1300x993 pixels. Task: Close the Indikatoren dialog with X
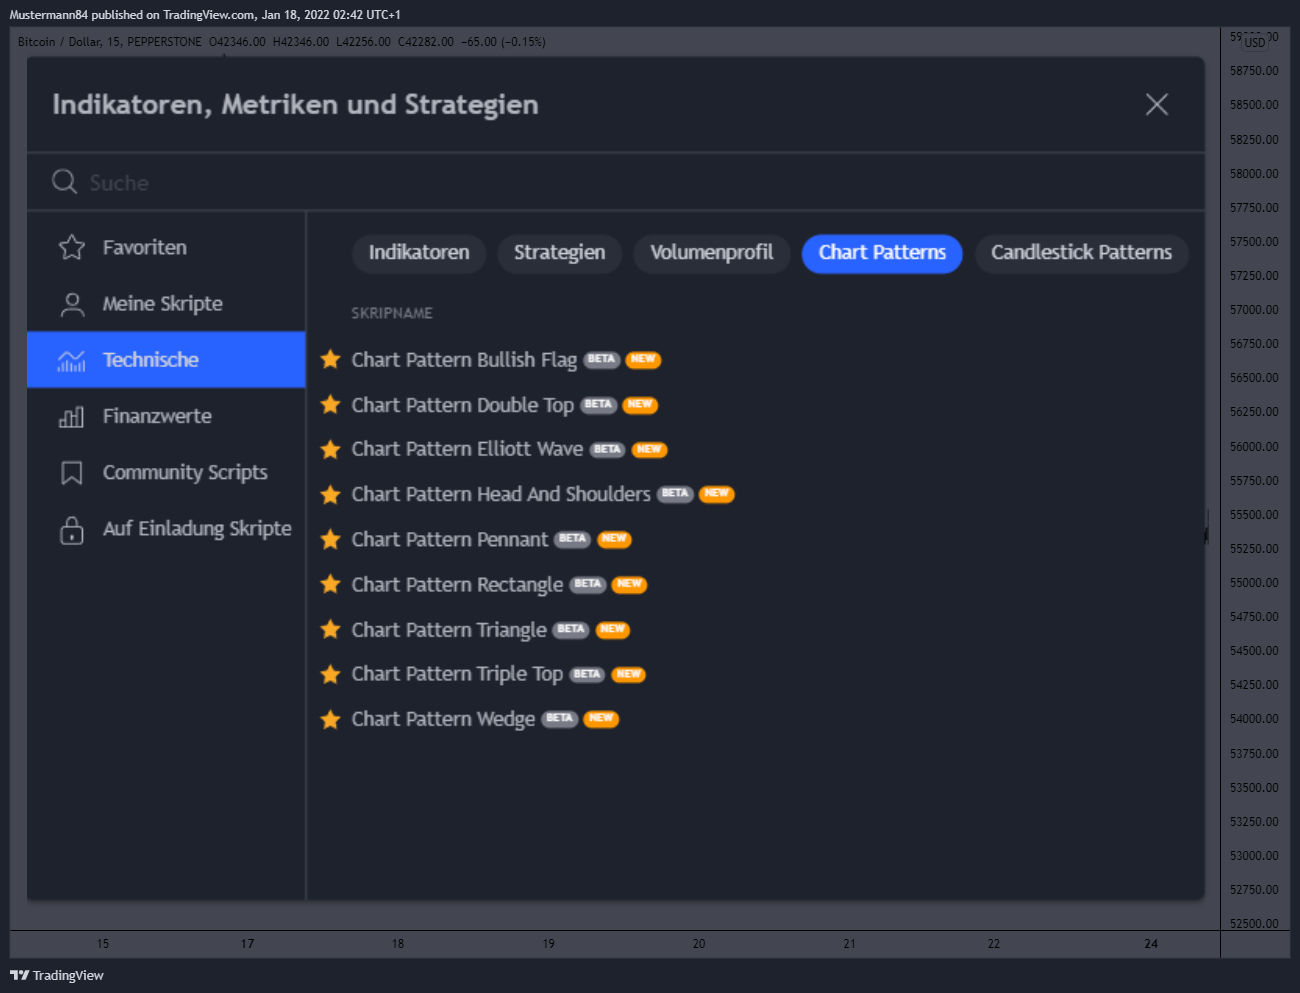pyautogui.click(x=1157, y=104)
